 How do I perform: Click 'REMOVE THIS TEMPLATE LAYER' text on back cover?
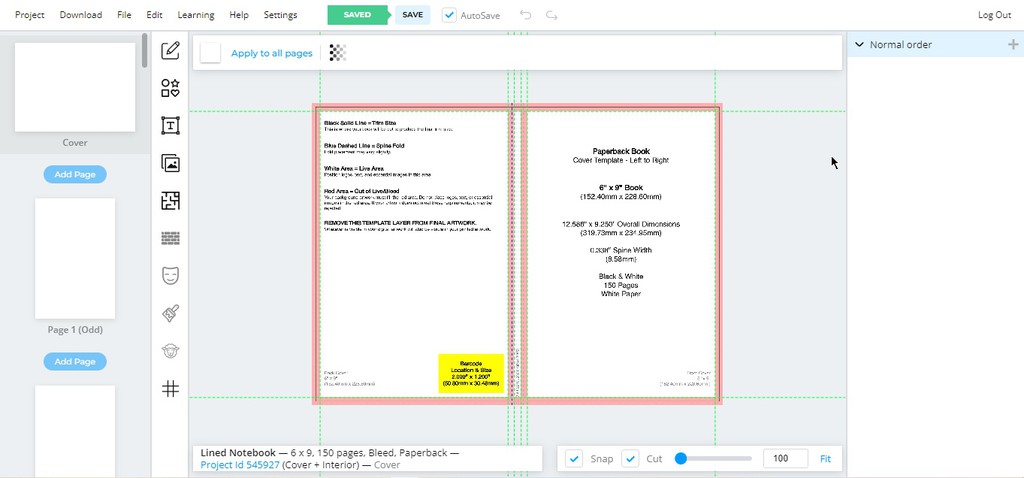tap(400, 223)
